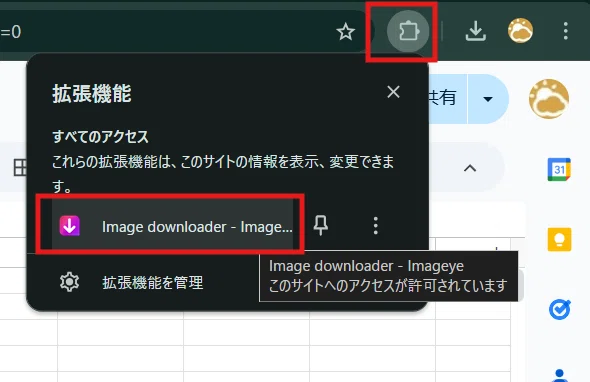Screen dimensions: 590x382
Task: Open Google Keep in the side panel
Action: 559,239
